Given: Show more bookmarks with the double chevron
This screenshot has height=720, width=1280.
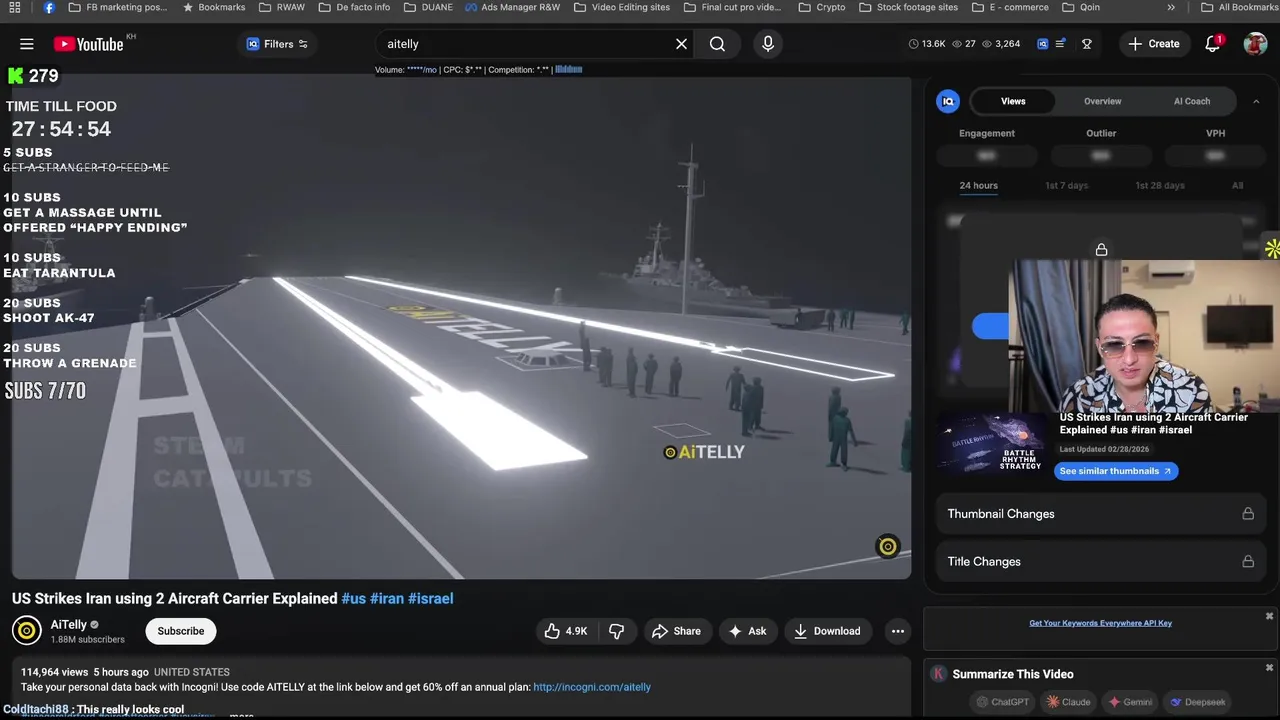Looking at the screenshot, I should point(1171,7).
